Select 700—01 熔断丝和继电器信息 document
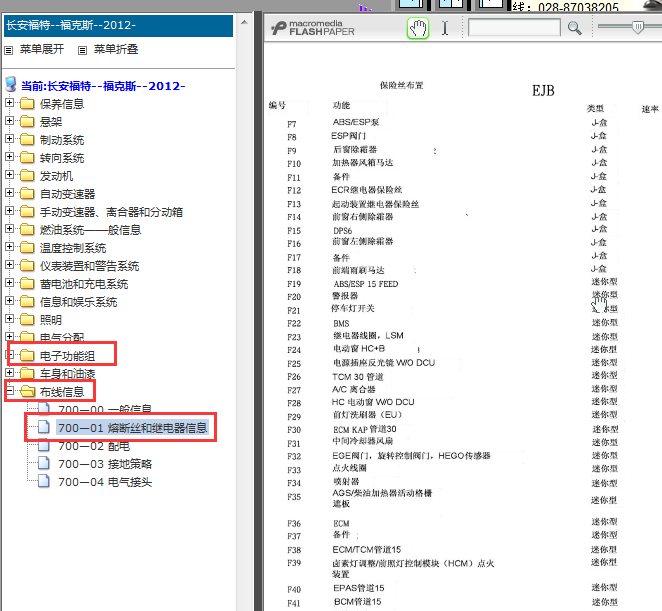The width and height of the screenshot is (662, 611). click(x=133, y=428)
